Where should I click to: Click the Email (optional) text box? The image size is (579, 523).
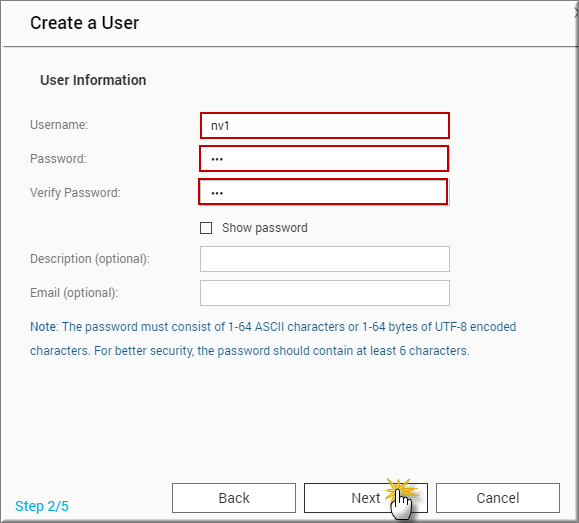(x=325, y=293)
